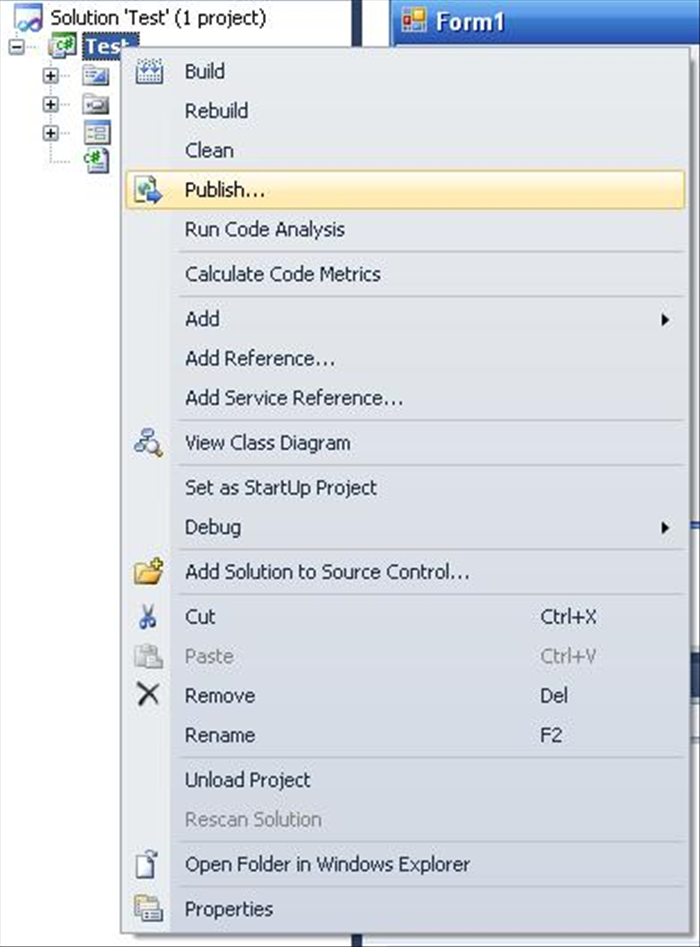Click the Solution 'Test' icon in tree
Viewport: 700px width, 947px height.
pos(28,17)
